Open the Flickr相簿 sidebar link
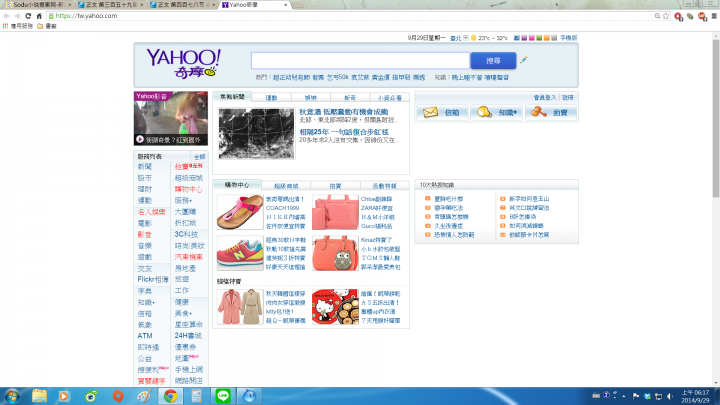 (x=152, y=279)
